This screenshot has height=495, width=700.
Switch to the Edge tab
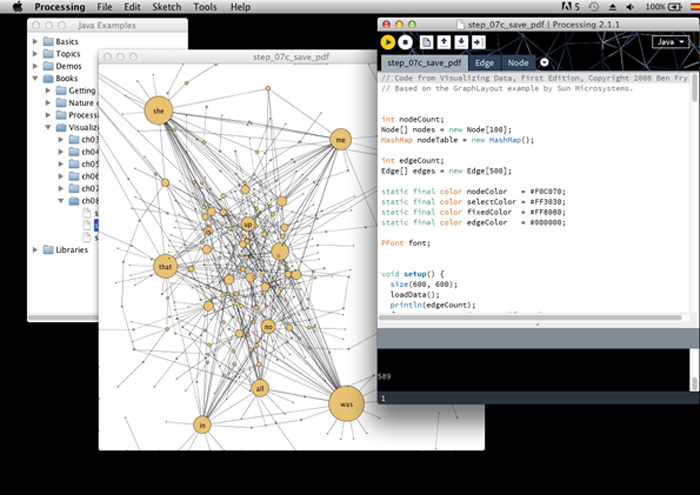[484, 63]
